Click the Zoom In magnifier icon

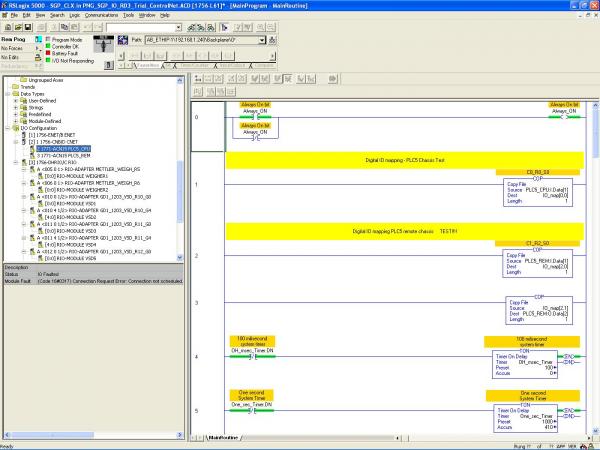(x=261, y=27)
